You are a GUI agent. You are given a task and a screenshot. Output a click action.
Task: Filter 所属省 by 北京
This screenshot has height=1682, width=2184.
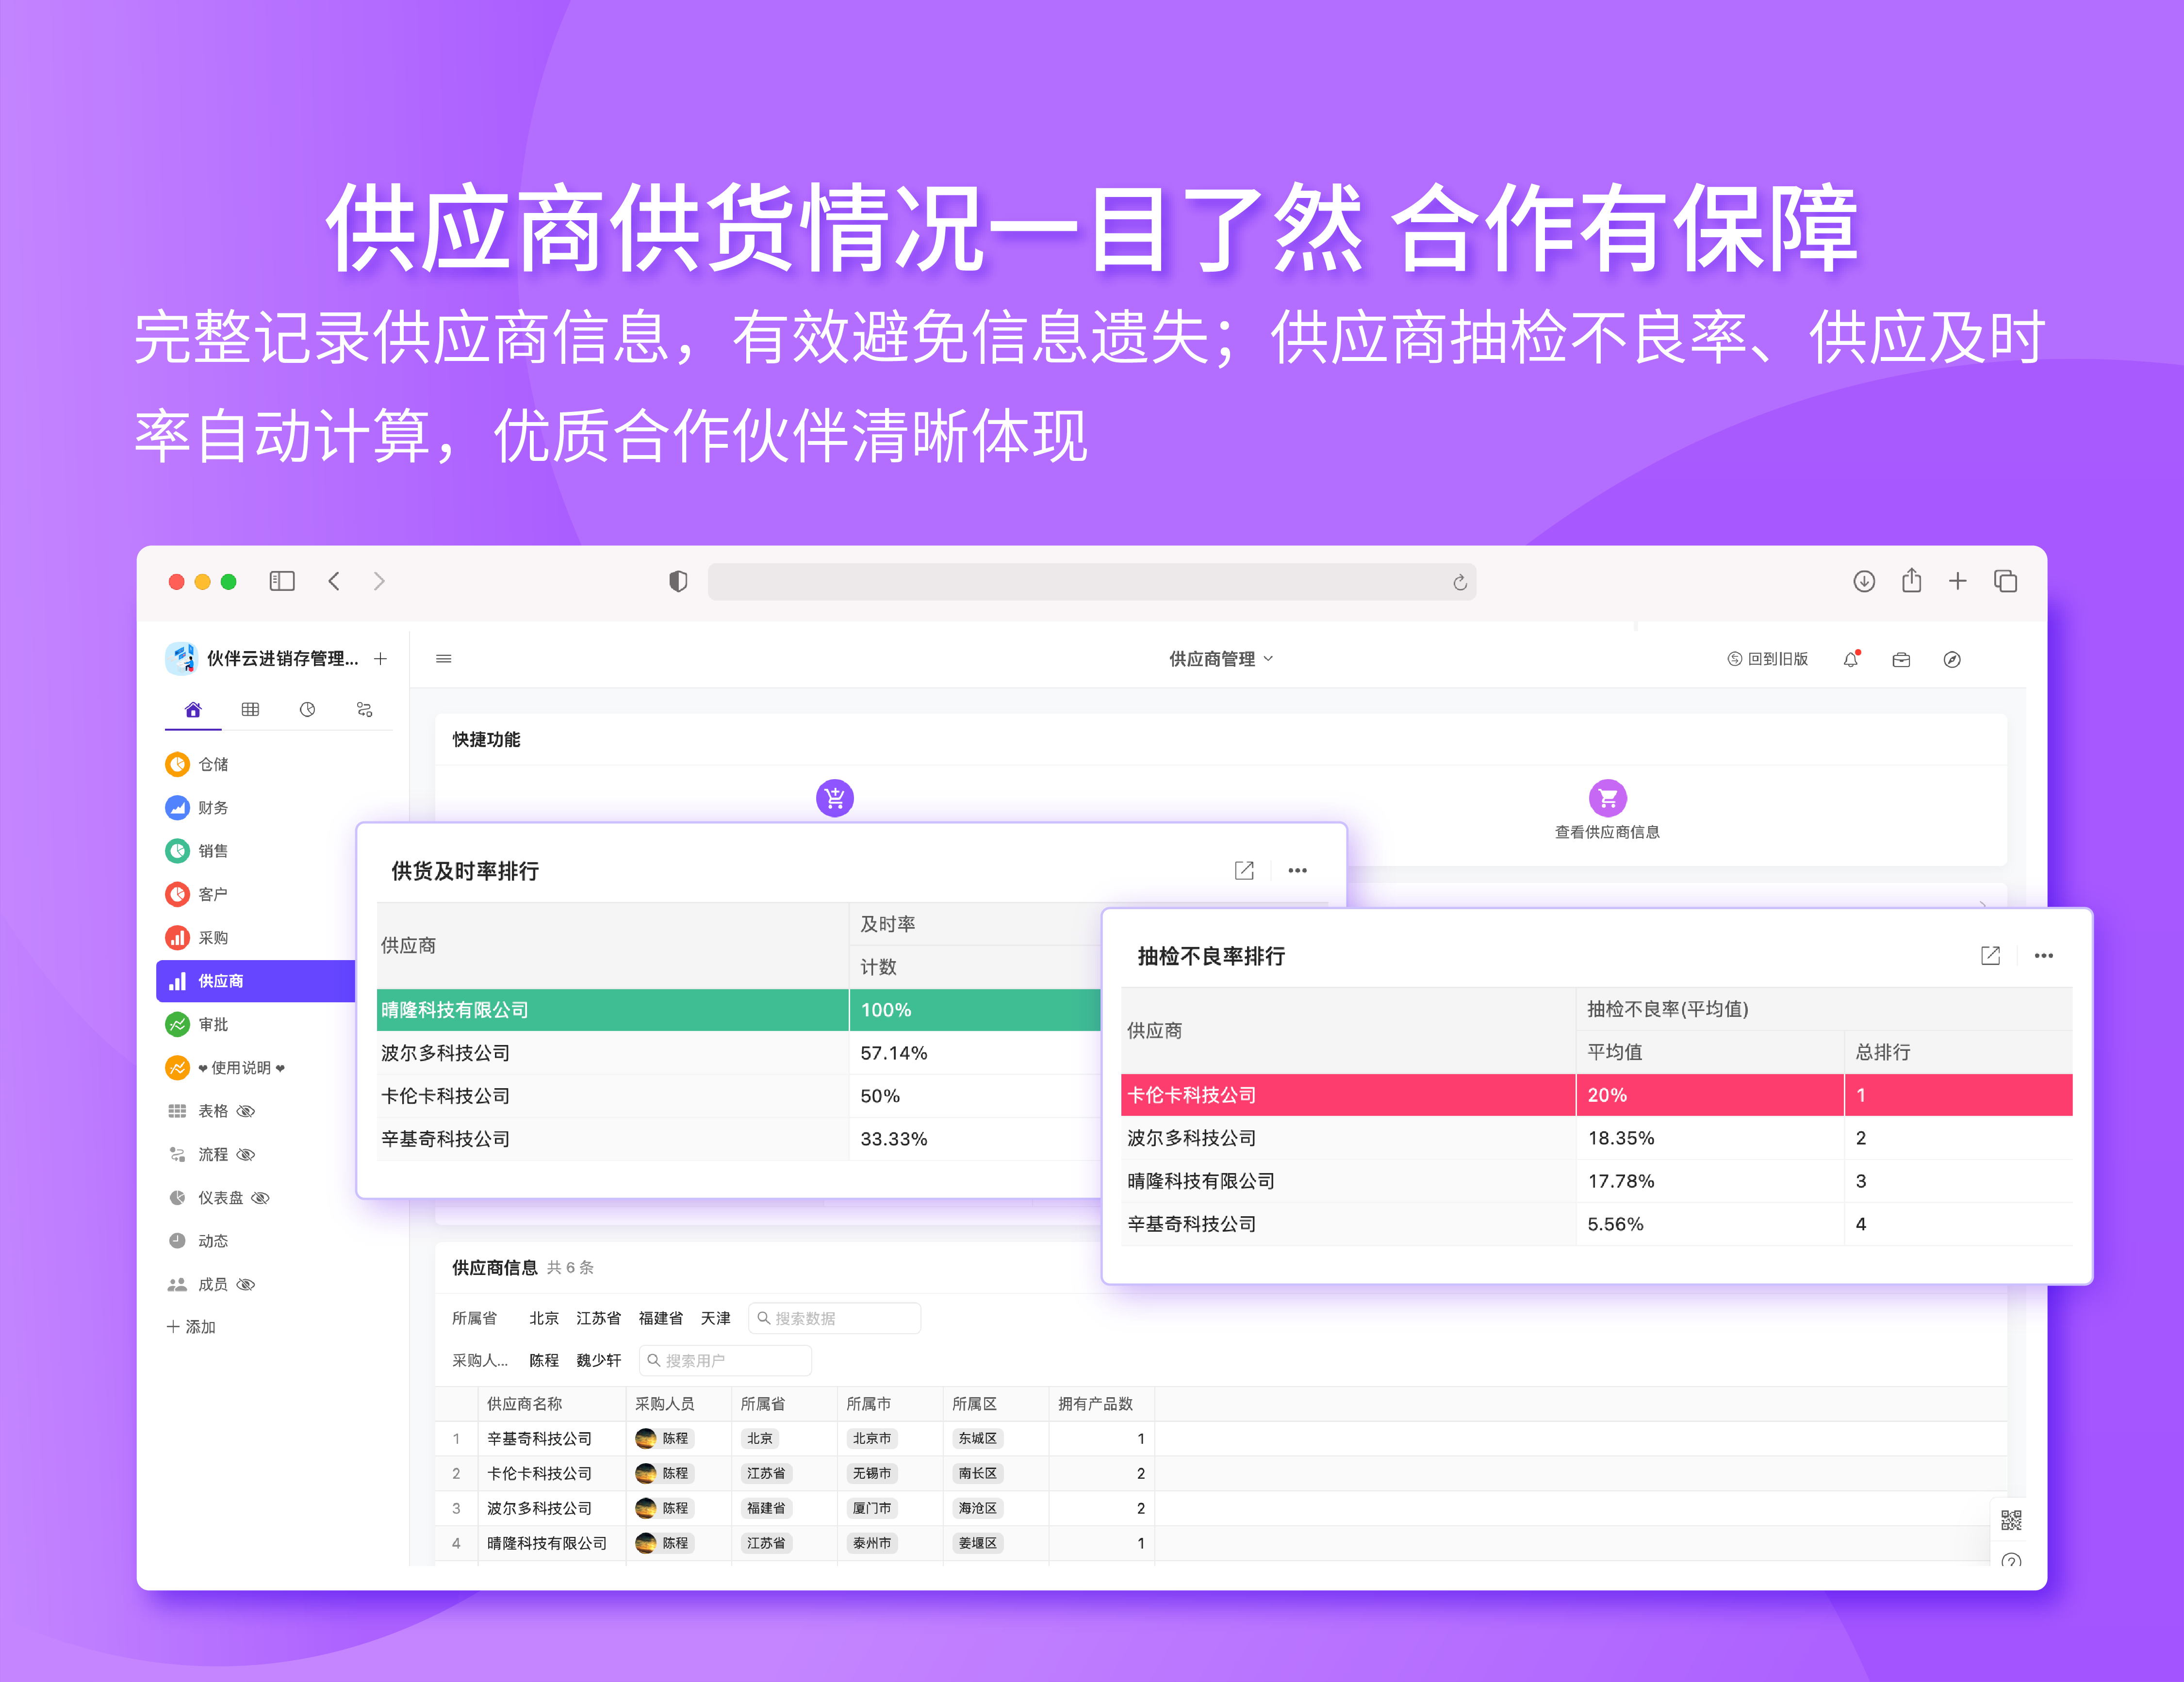pos(544,1318)
